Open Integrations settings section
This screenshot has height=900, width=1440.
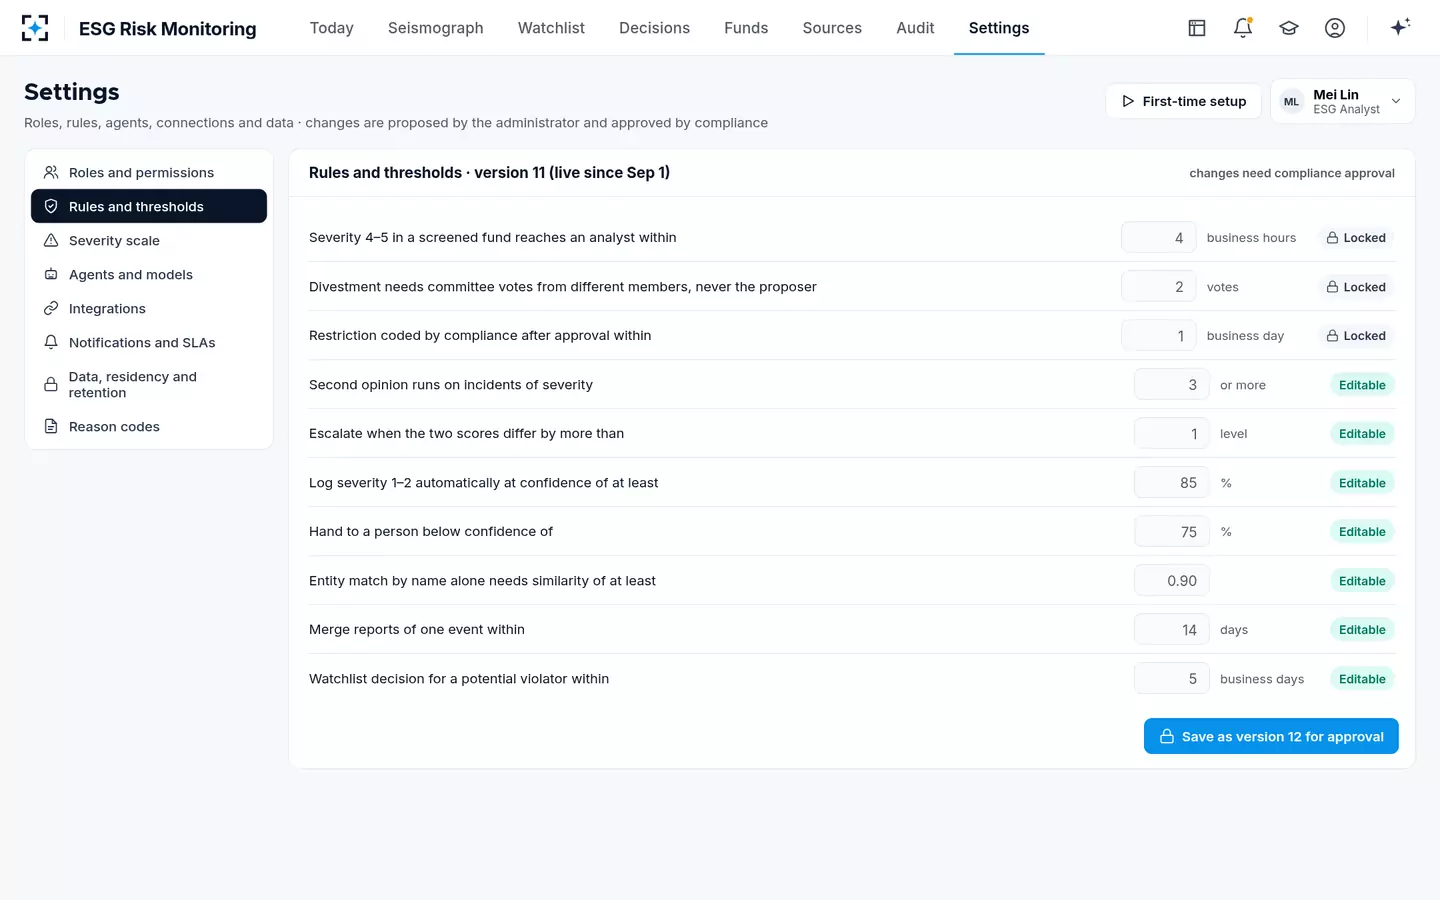pyautogui.click(x=149, y=309)
